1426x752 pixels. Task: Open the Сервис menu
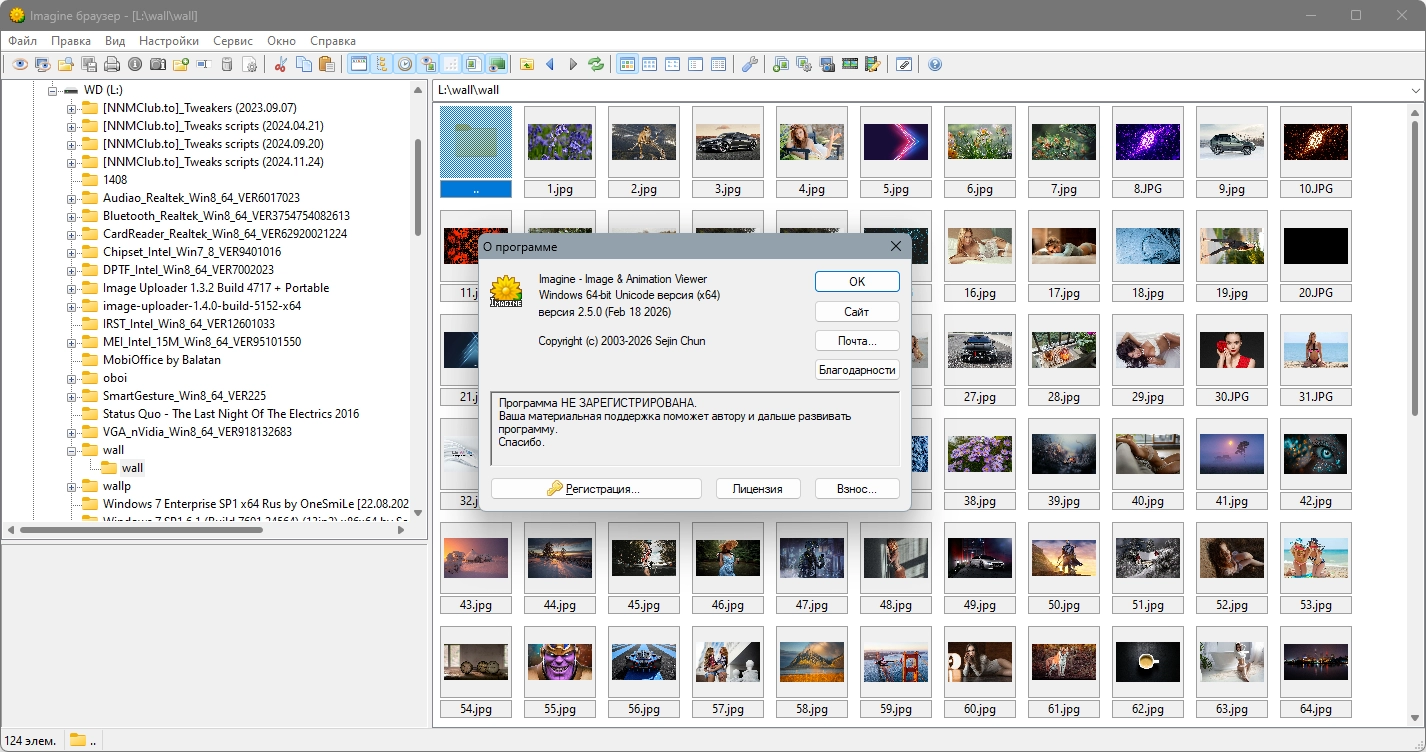(x=233, y=41)
